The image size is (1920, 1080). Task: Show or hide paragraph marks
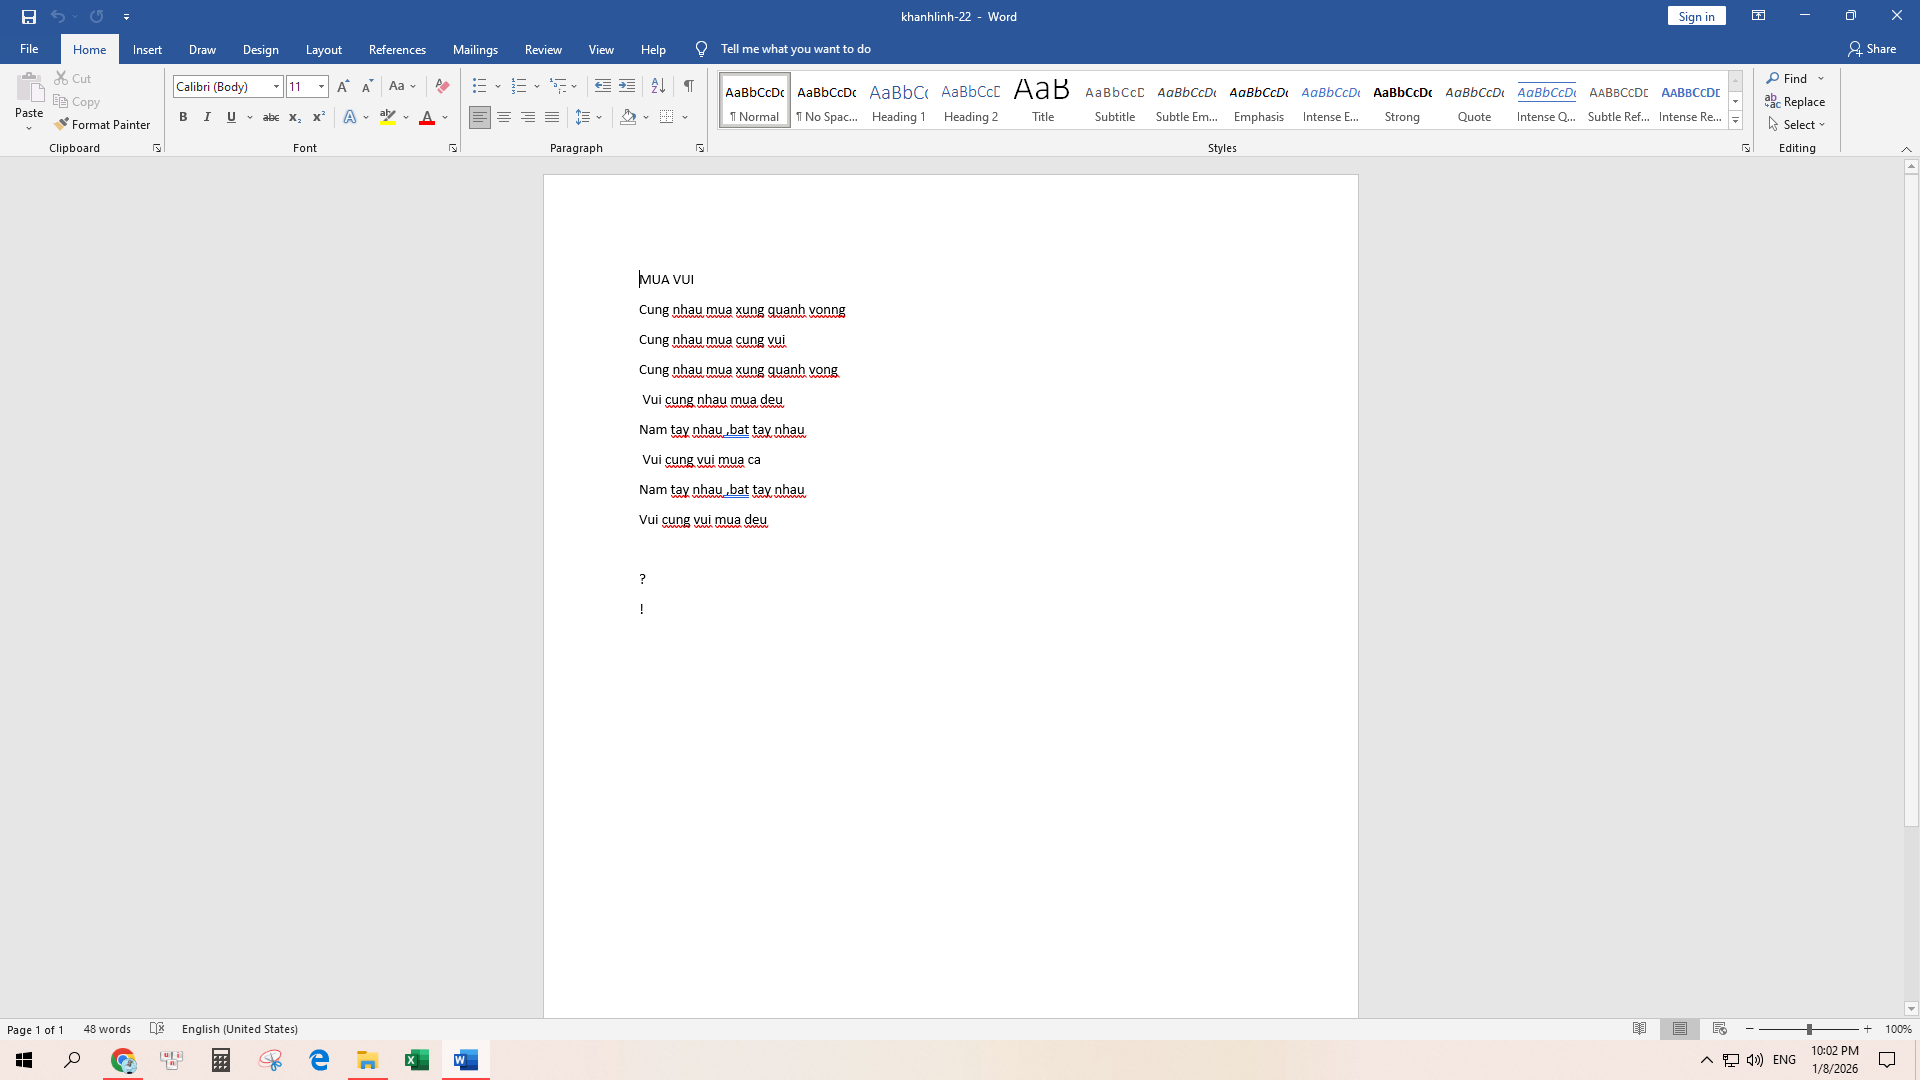click(689, 87)
